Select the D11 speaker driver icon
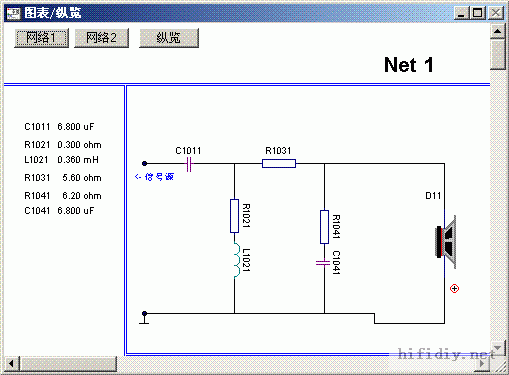 click(446, 242)
